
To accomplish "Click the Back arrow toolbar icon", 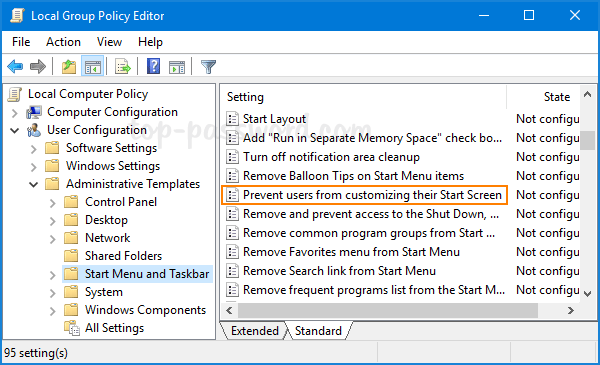I will (15, 67).
